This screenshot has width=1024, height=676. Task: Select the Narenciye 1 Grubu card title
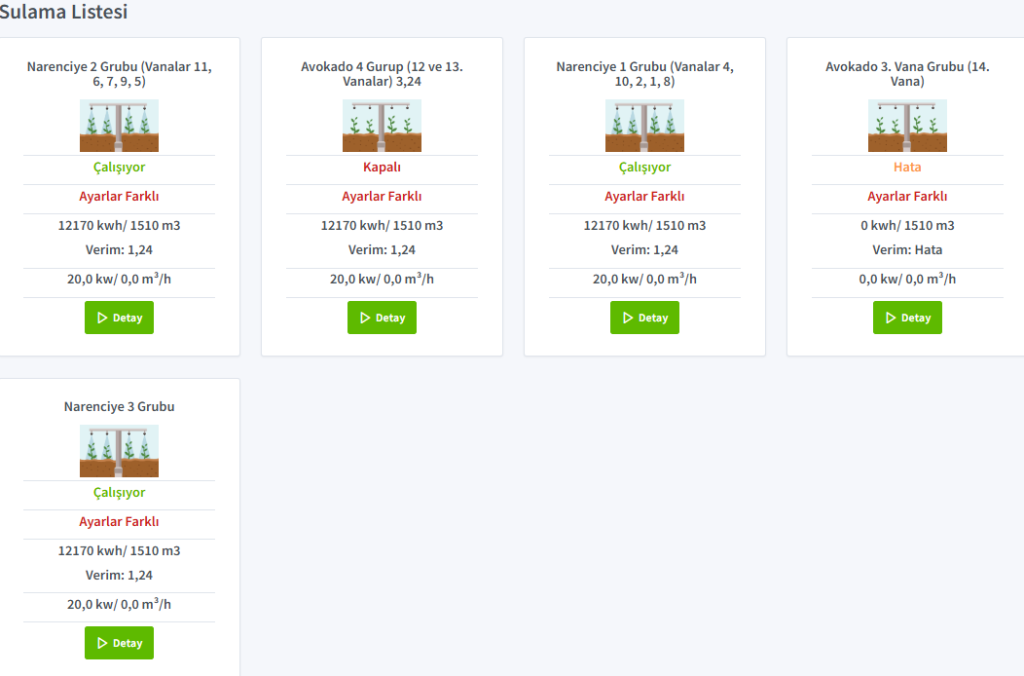click(644, 74)
